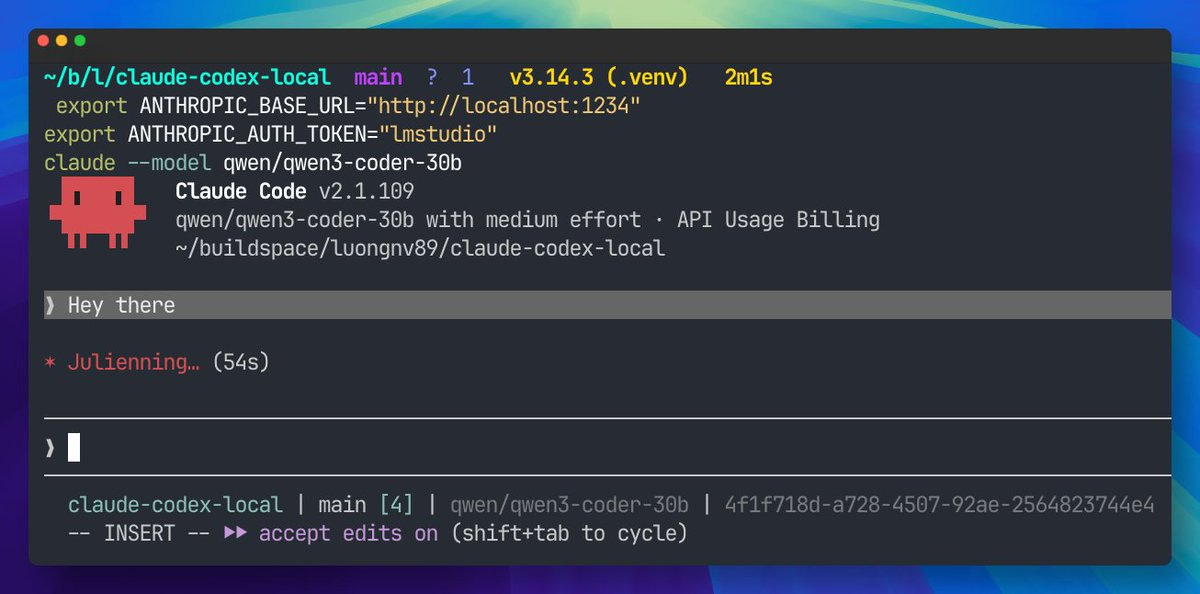Click the '2m1s' duration in the prompt

coord(748,77)
